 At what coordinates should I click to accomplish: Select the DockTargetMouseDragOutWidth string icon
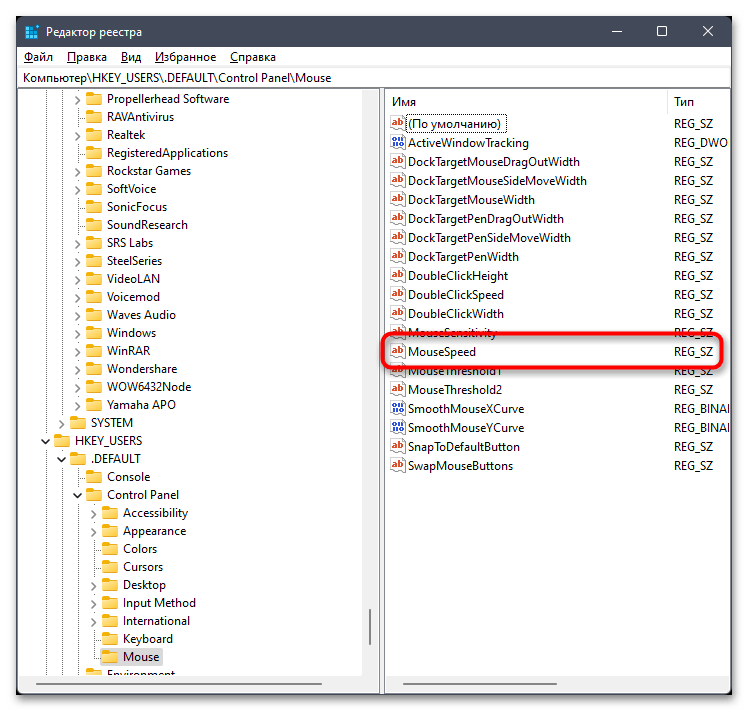click(x=397, y=161)
